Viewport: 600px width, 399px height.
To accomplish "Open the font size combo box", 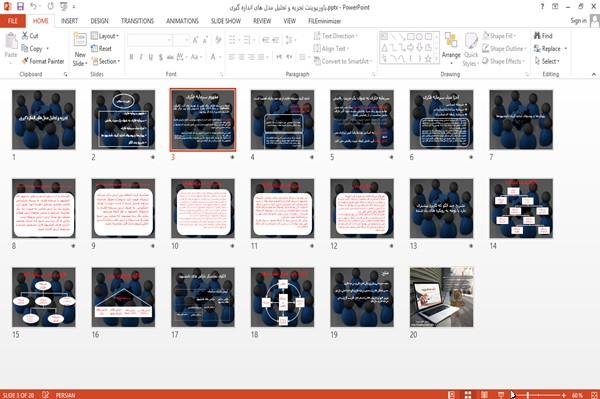I will pyautogui.click(x=181, y=40).
